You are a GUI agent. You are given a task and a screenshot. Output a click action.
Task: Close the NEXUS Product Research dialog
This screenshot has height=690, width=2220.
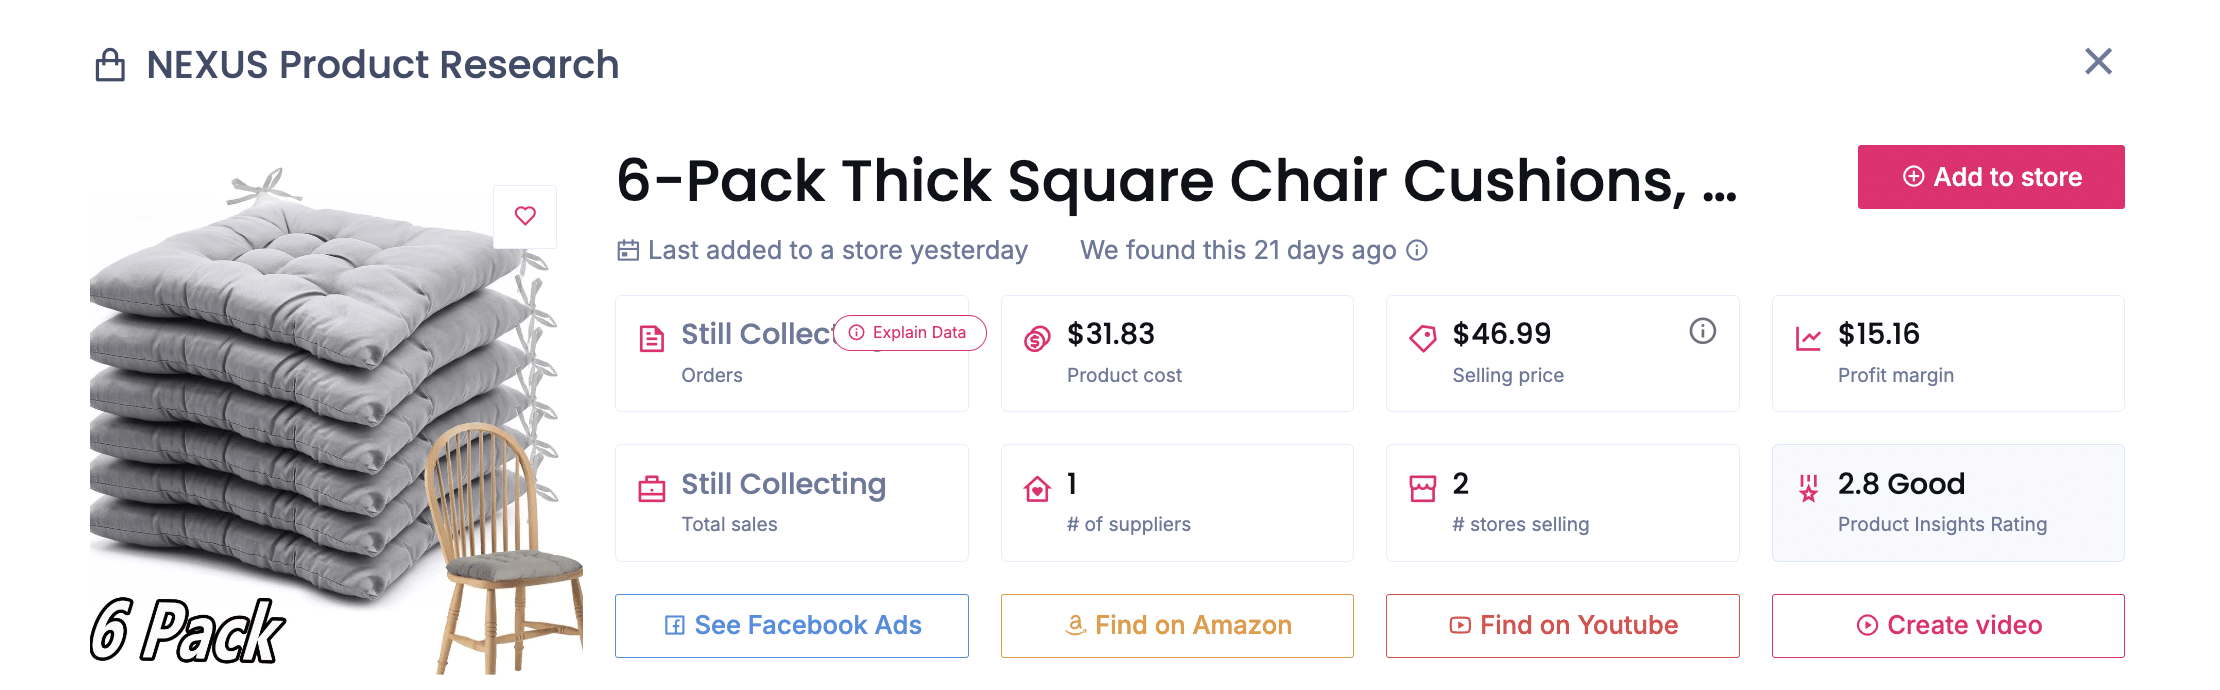pyautogui.click(x=2098, y=62)
